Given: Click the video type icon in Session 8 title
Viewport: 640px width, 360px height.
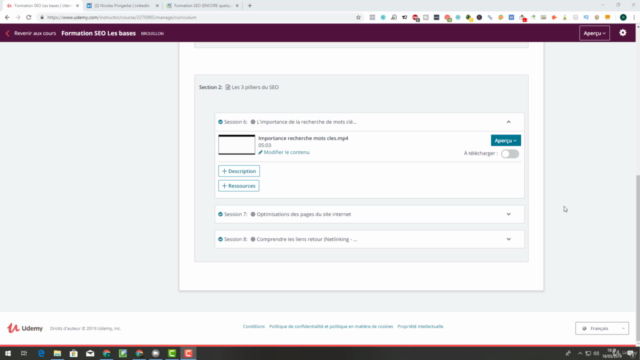Looking at the screenshot, I should [253, 239].
